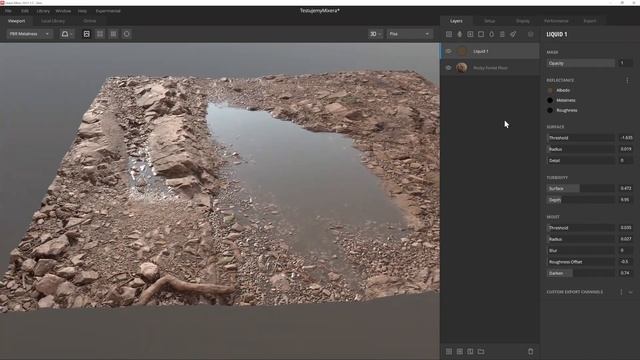This screenshot has height=360, width=640.
Task: Select the Liquid 1 layer
Action: 490,51
